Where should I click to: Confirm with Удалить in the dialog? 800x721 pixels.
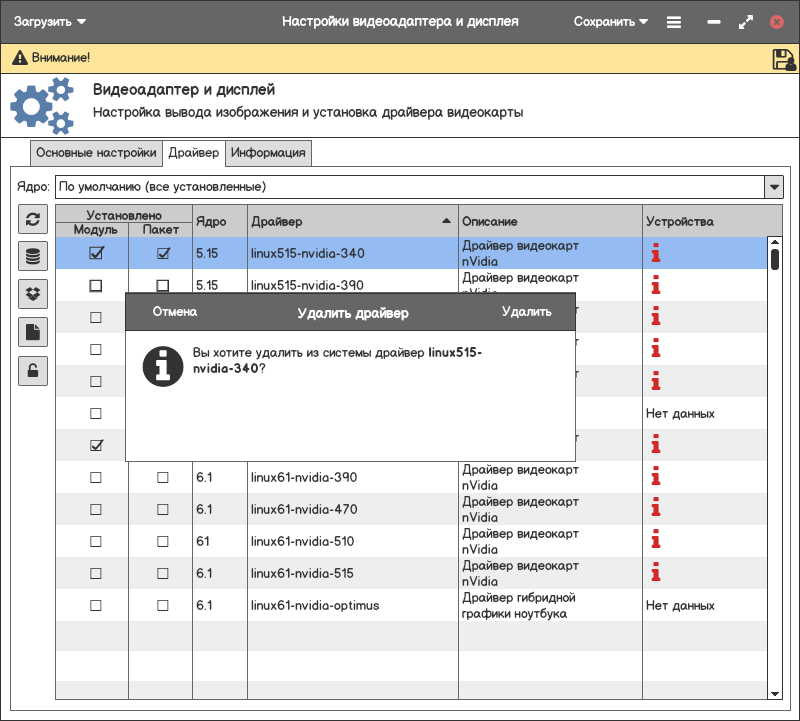(x=526, y=312)
